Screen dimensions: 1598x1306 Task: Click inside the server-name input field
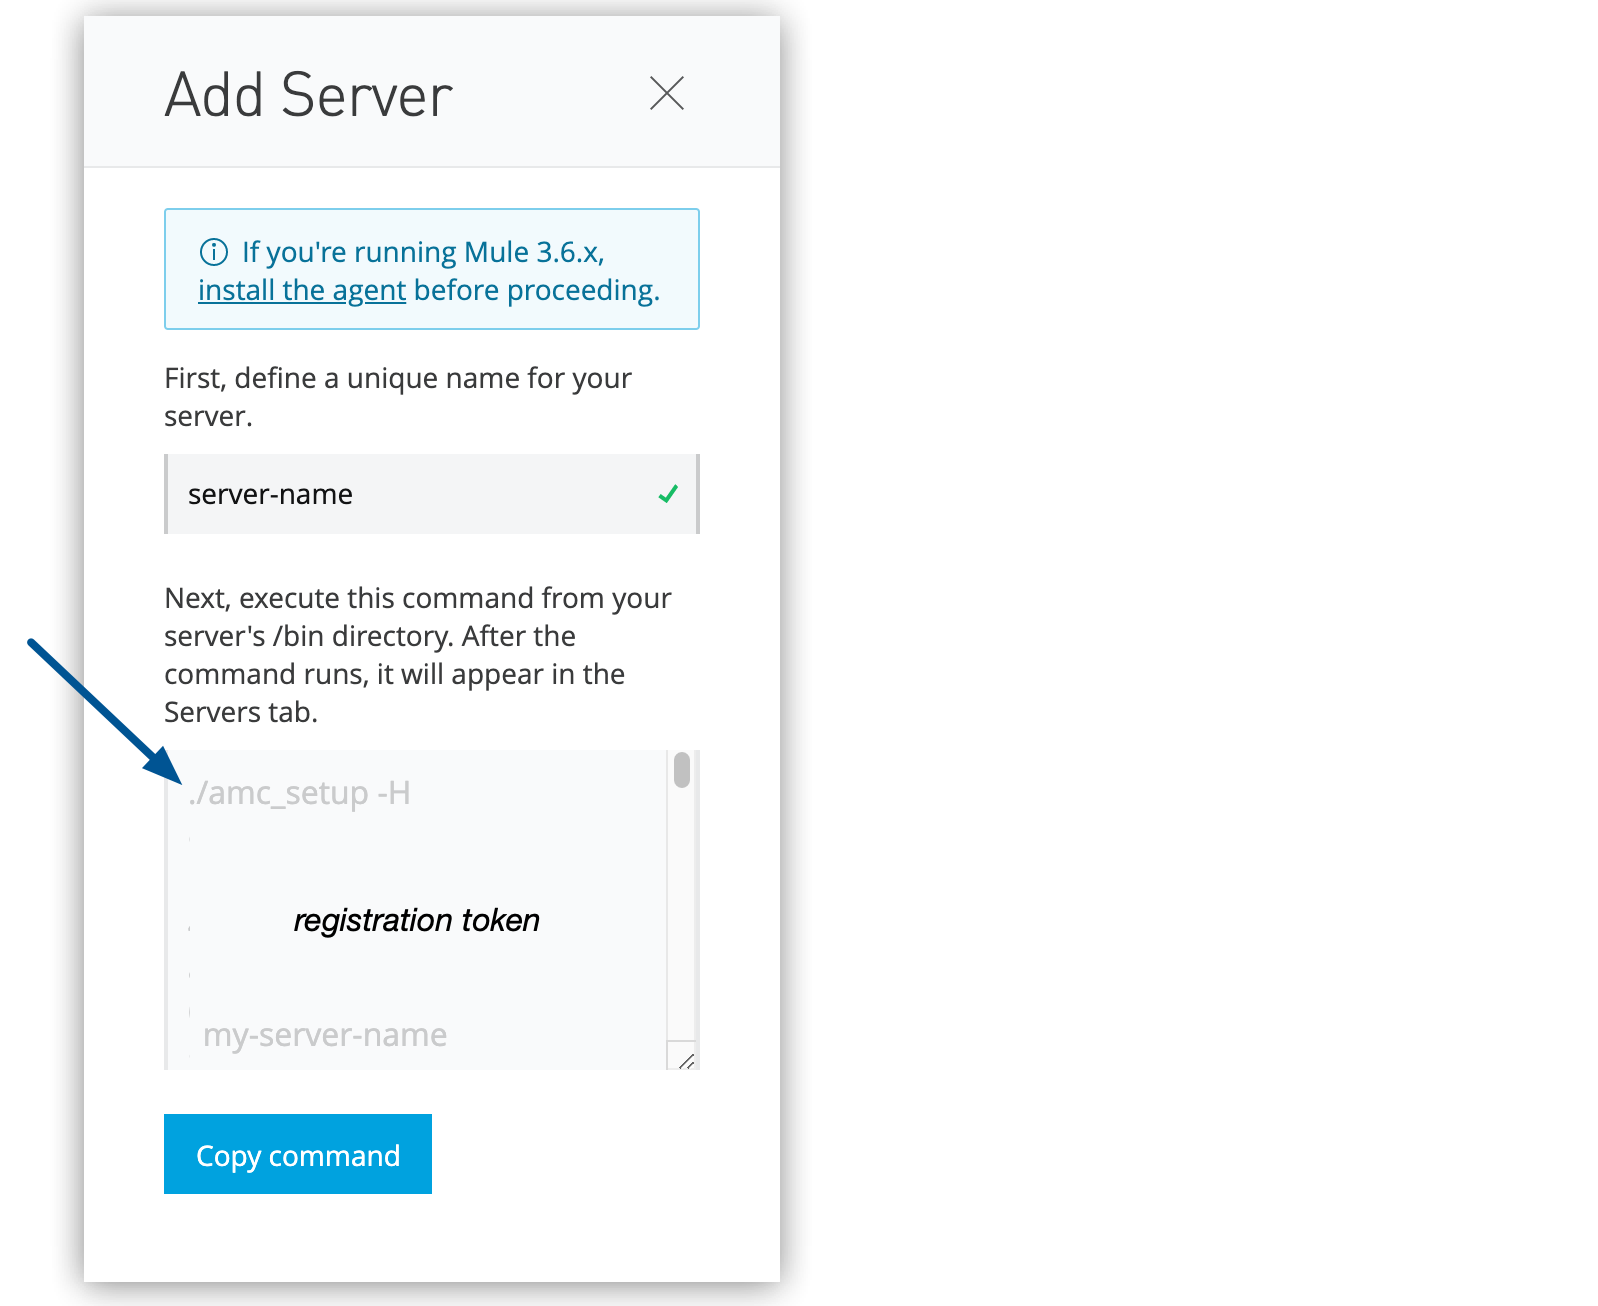[400, 493]
